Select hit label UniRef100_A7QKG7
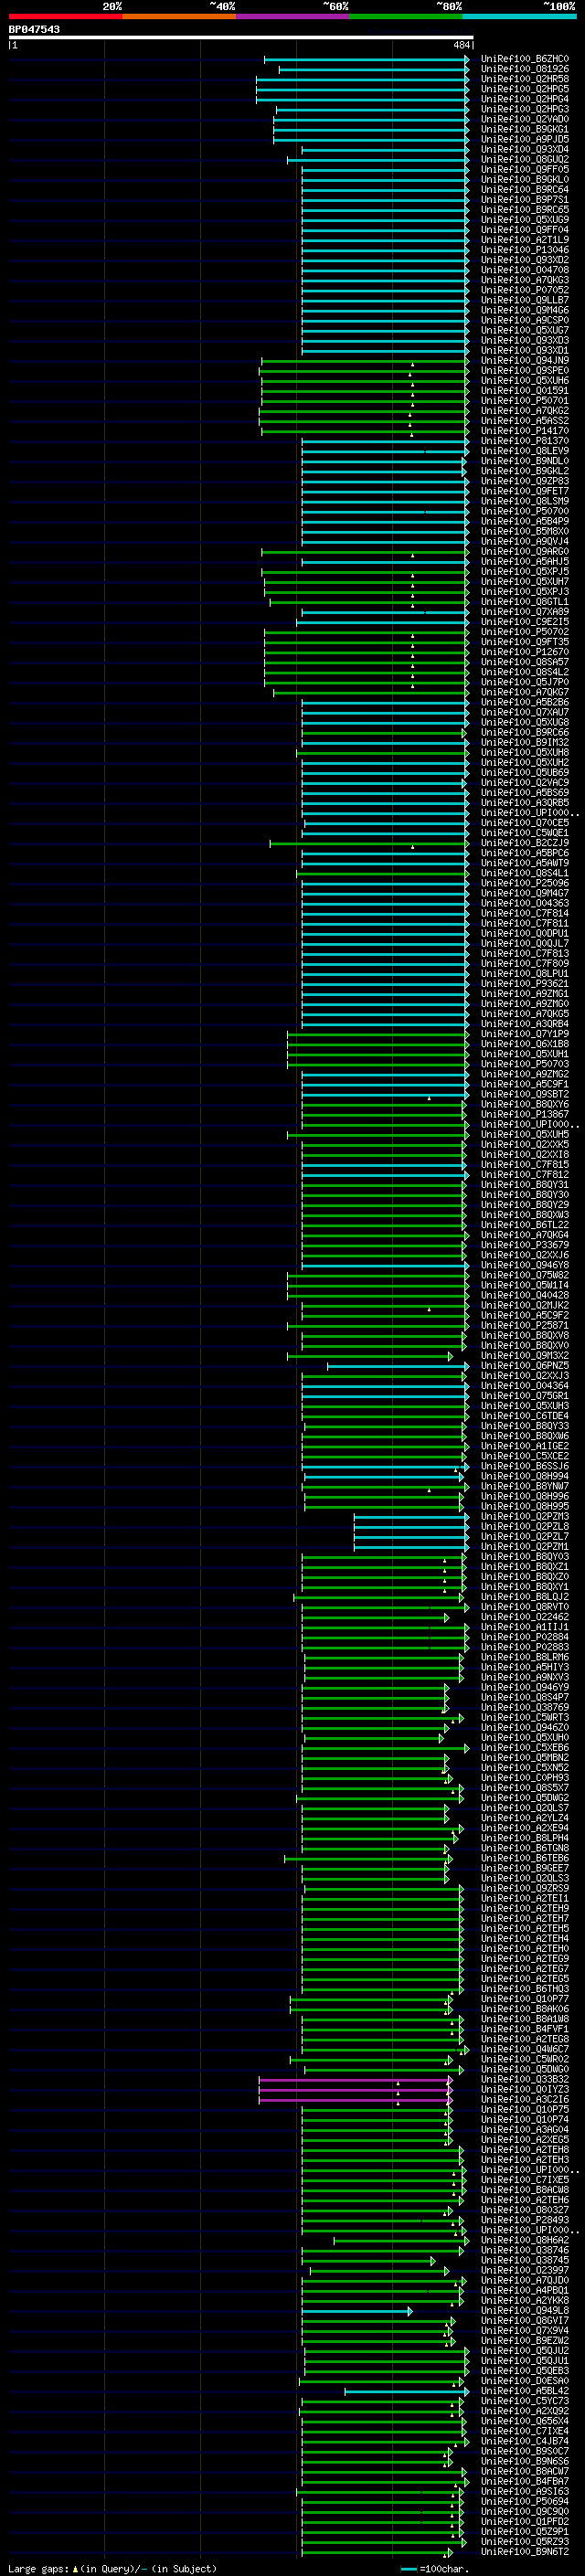This screenshot has width=585, height=2576. (x=525, y=692)
